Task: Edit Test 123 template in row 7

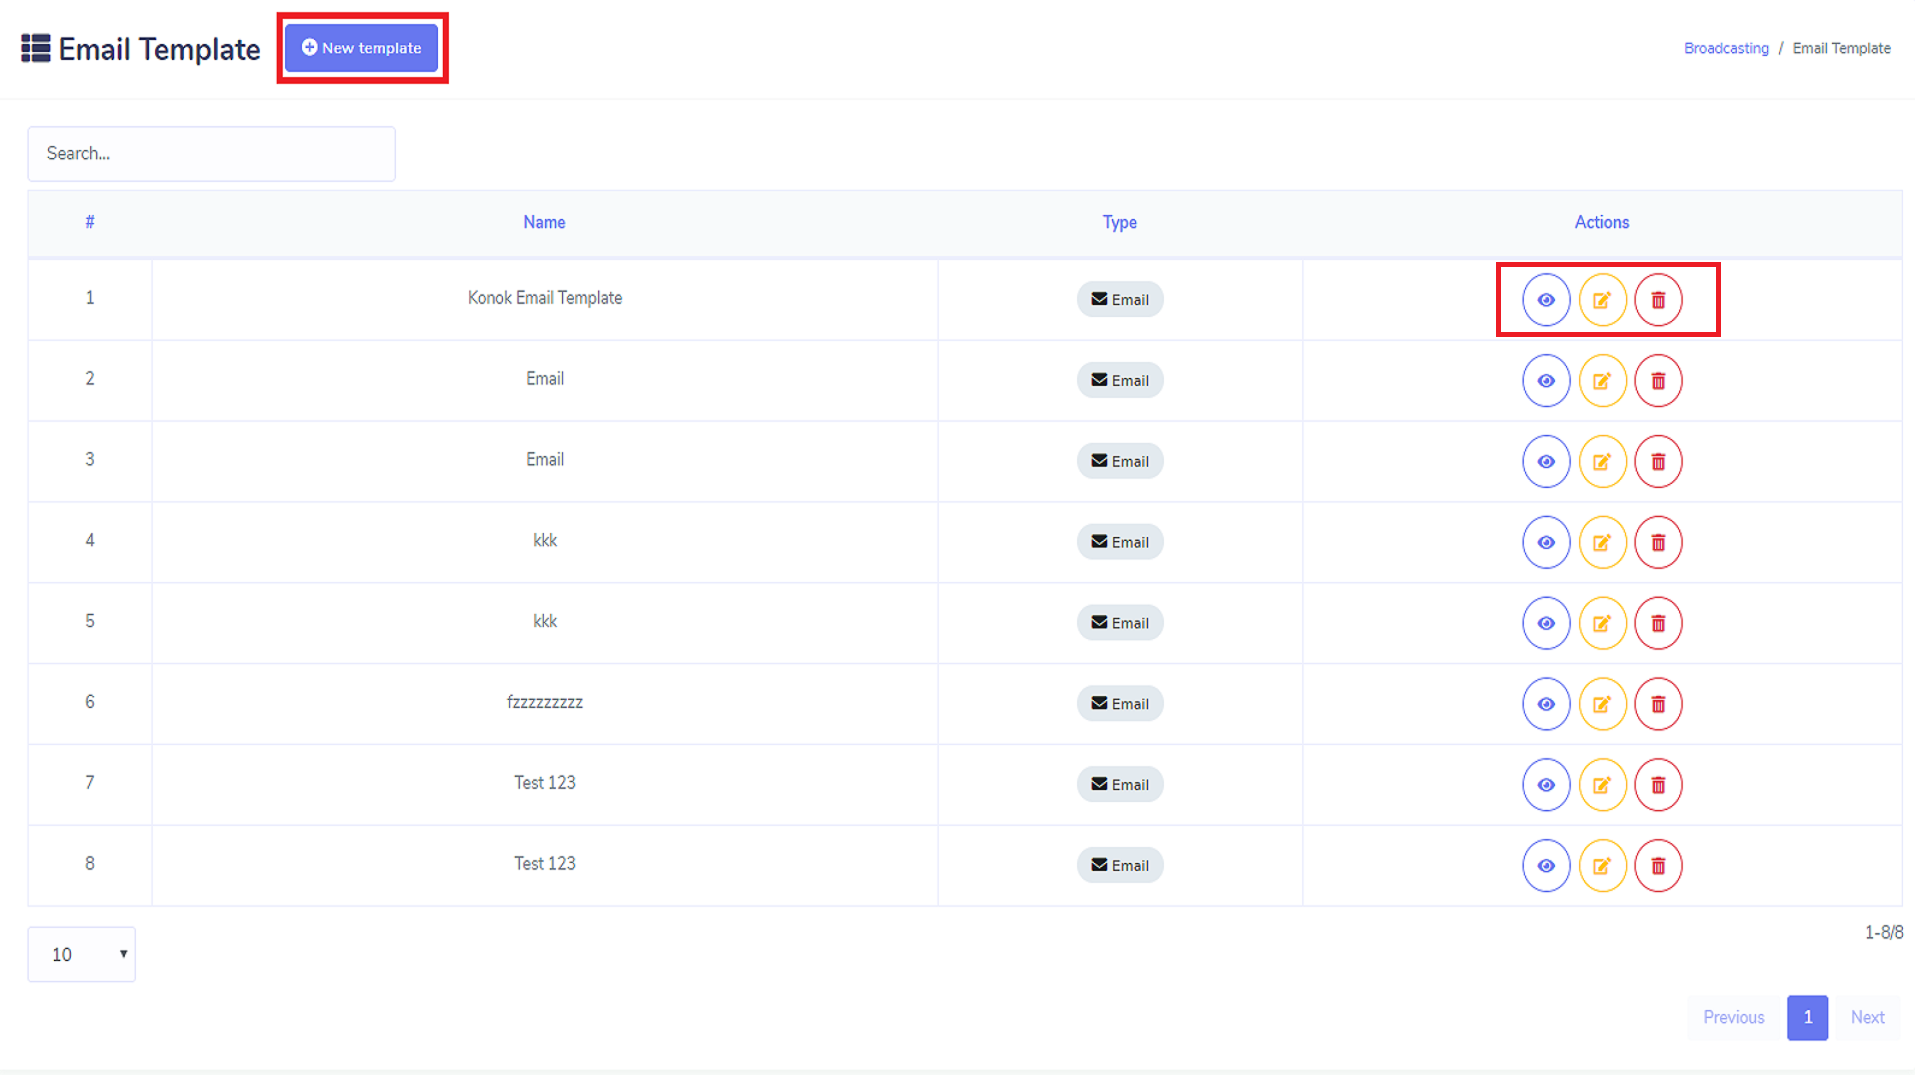Action: [1602, 785]
